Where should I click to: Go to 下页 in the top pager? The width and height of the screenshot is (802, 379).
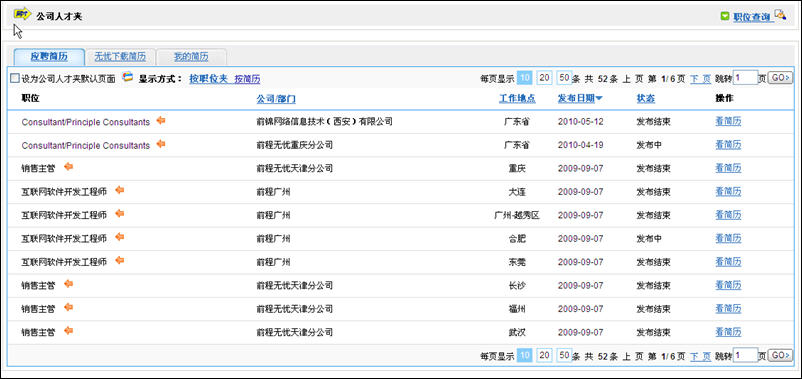[x=700, y=79]
